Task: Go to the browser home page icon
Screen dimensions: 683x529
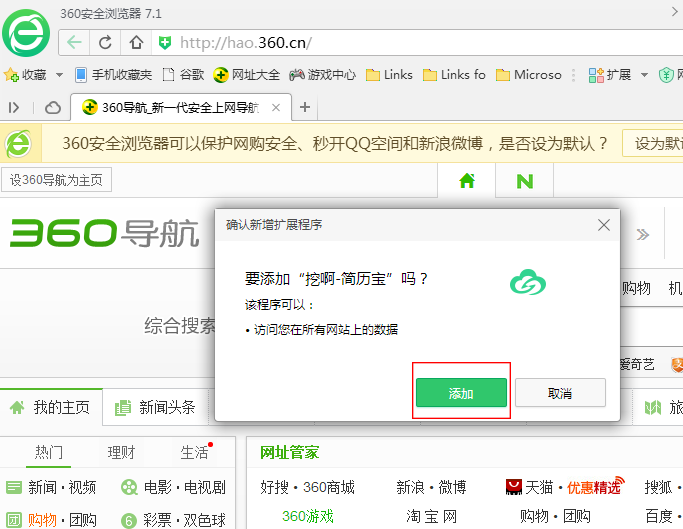Action: pyautogui.click(x=136, y=42)
